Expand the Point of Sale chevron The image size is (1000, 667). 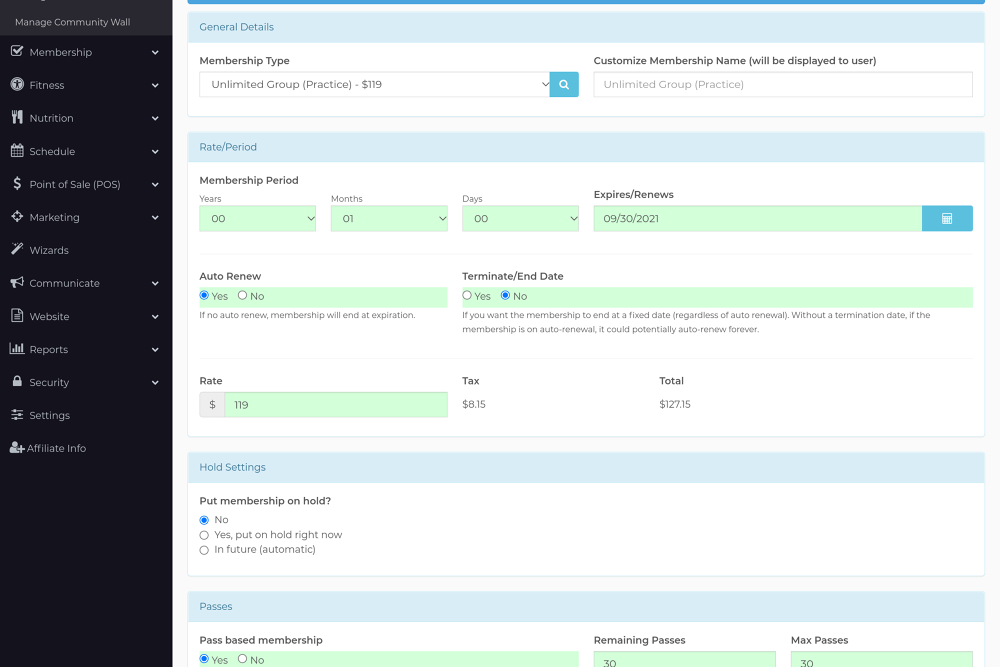[155, 184]
